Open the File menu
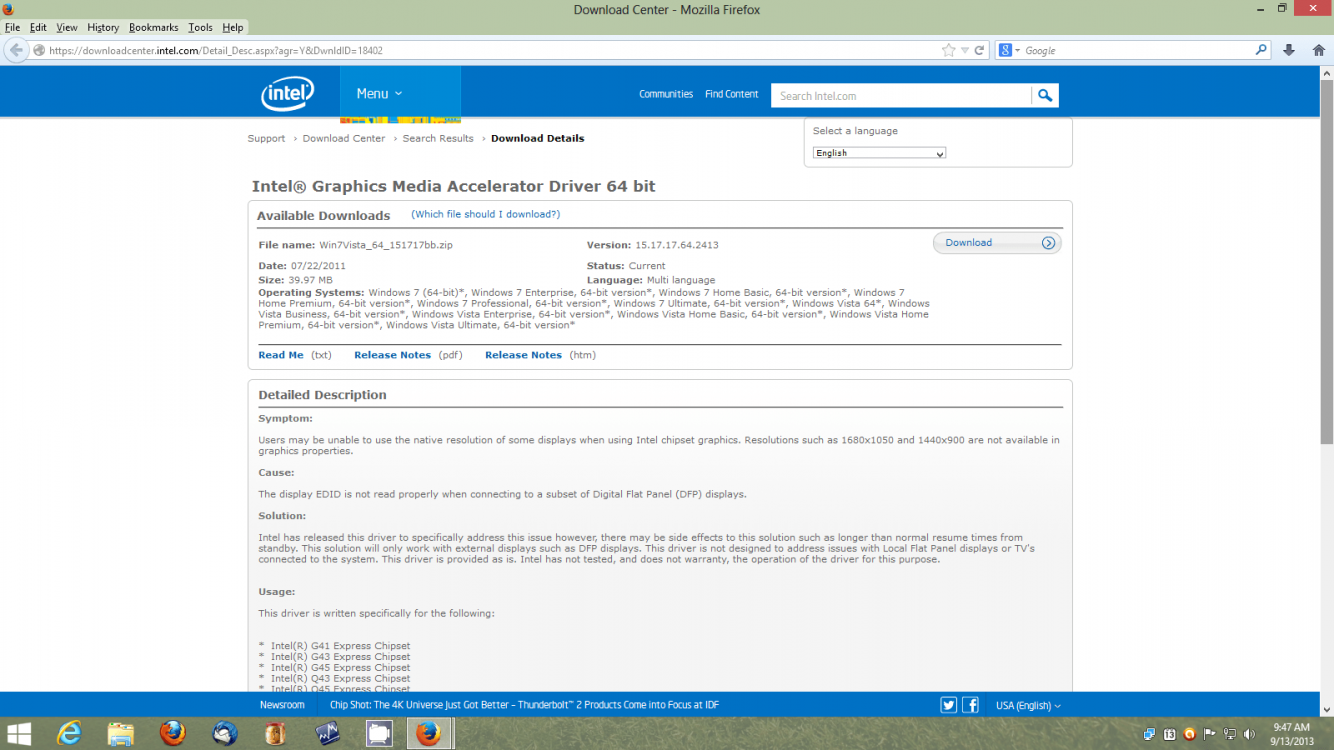The height and width of the screenshot is (750, 1334). [12, 27]
